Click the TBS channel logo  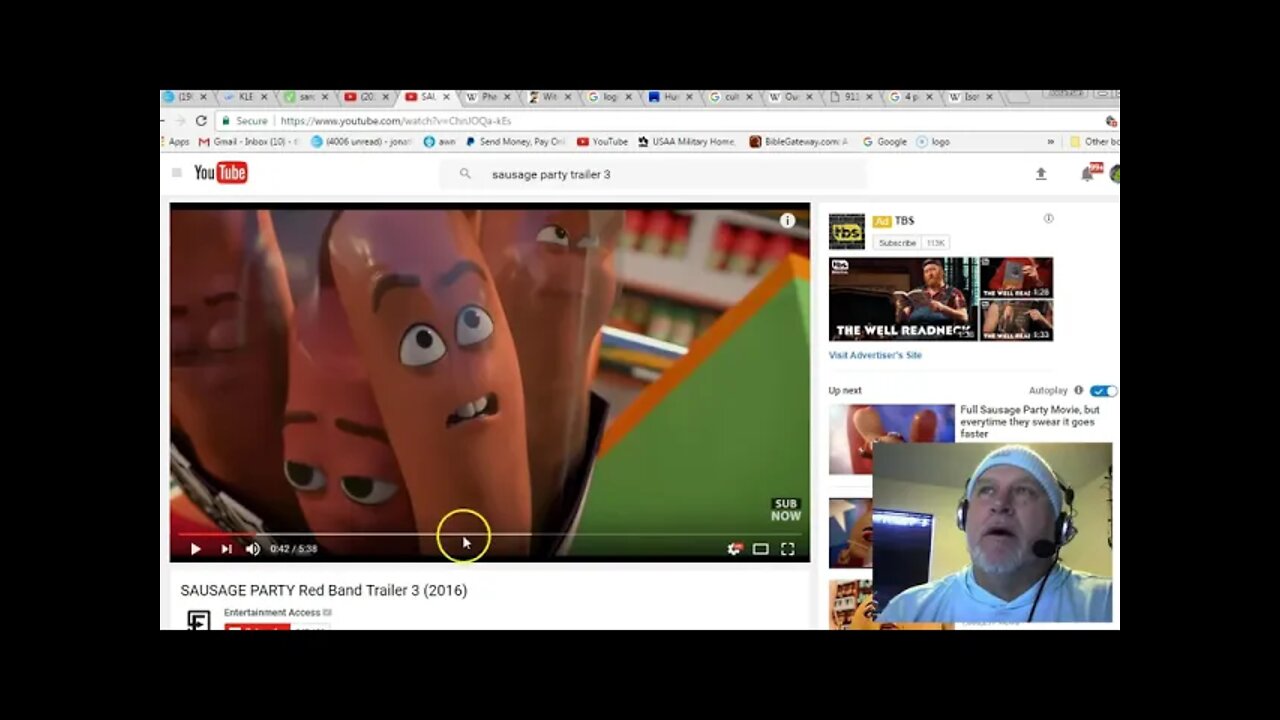(847, 231)
